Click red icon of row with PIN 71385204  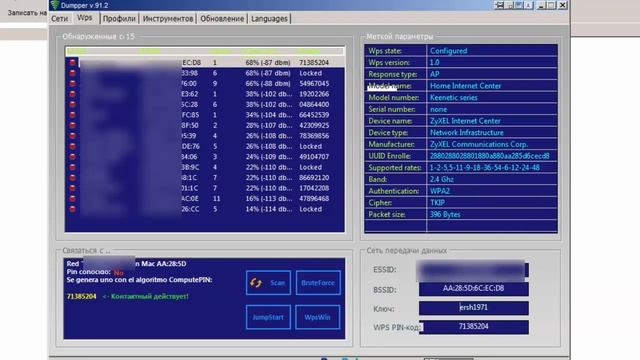coord(73,62)
